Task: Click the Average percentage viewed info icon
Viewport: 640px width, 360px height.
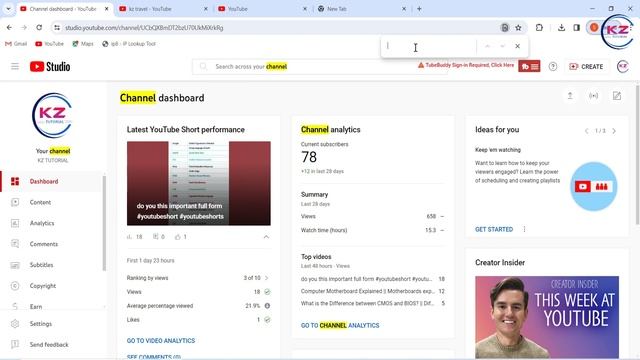Action: 267,306
